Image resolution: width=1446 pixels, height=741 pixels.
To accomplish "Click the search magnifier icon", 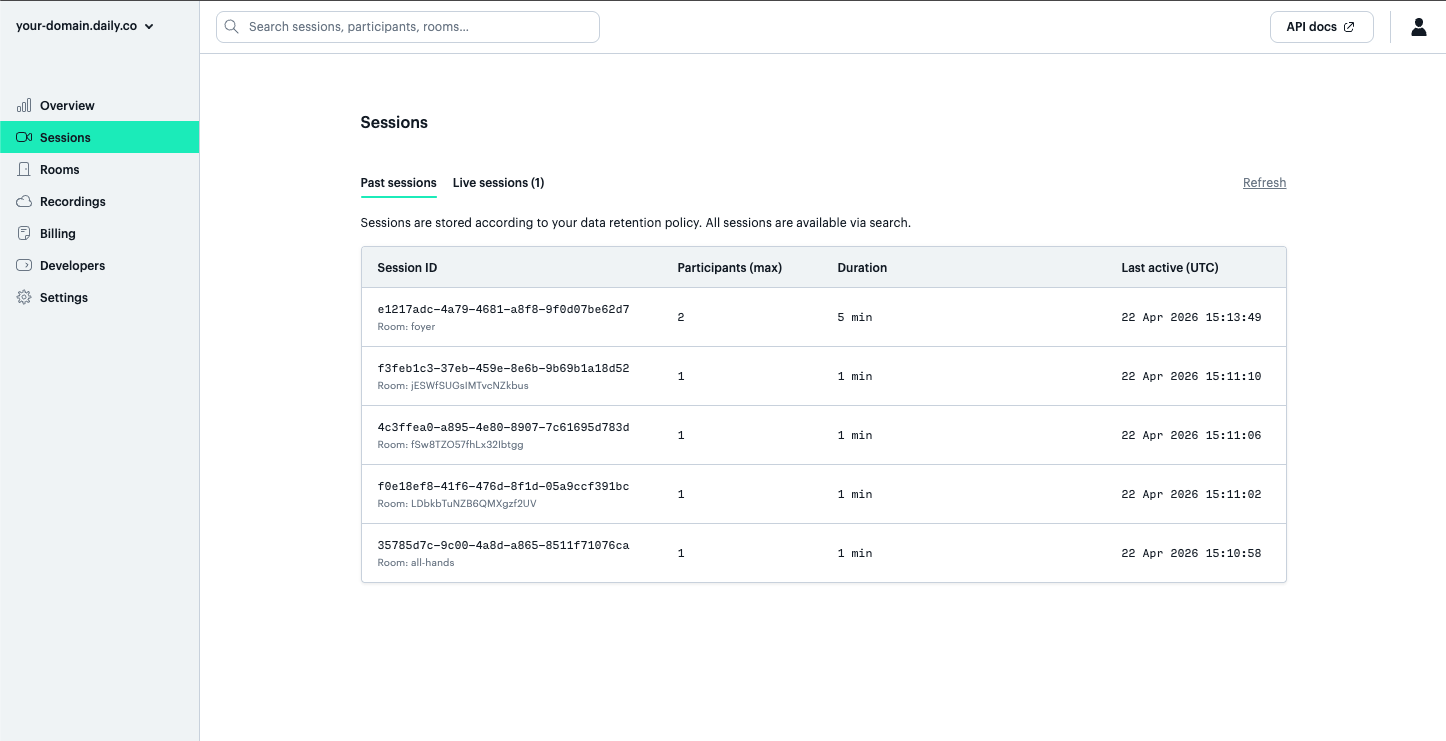I will [232, 27].
